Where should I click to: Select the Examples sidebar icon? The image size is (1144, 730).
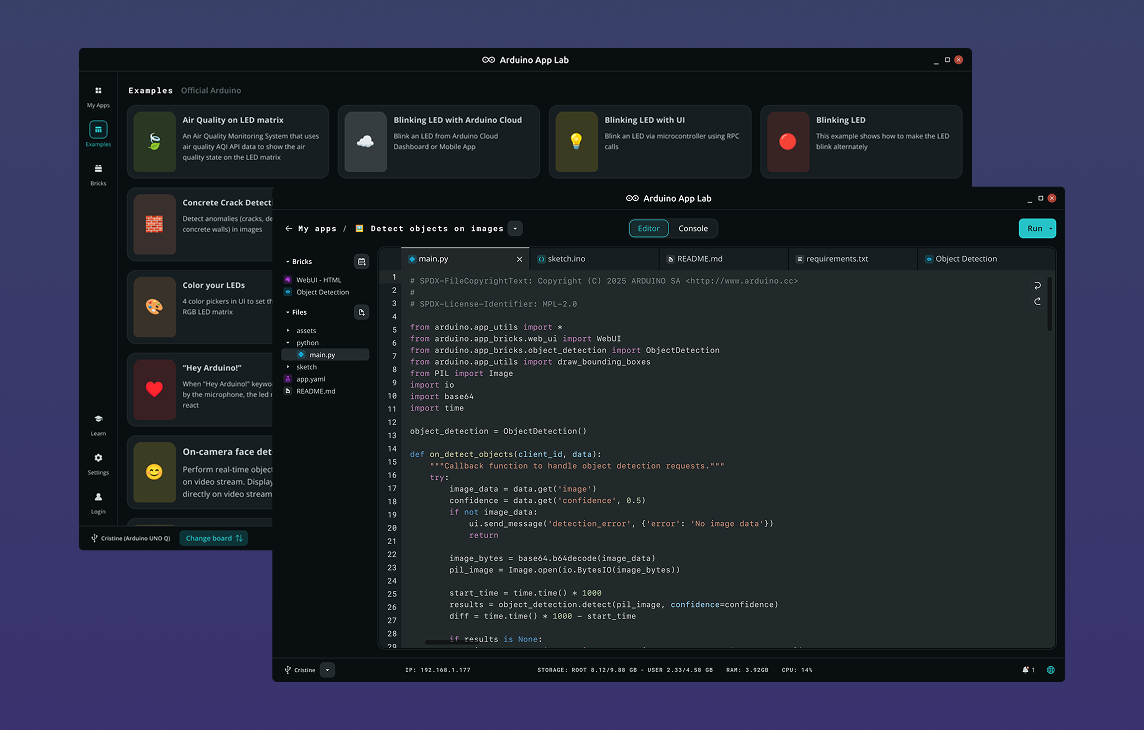coord(97,131)
